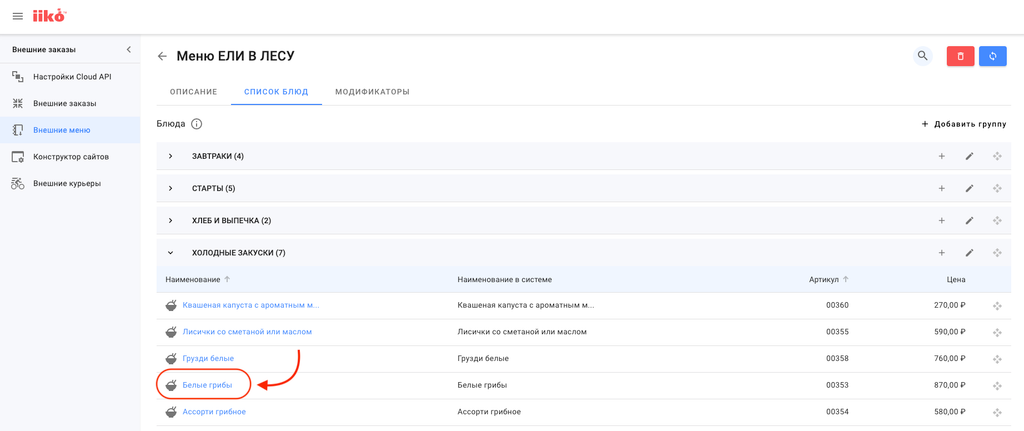
Task: Go back with the left arrow
Action: [162, 56]
